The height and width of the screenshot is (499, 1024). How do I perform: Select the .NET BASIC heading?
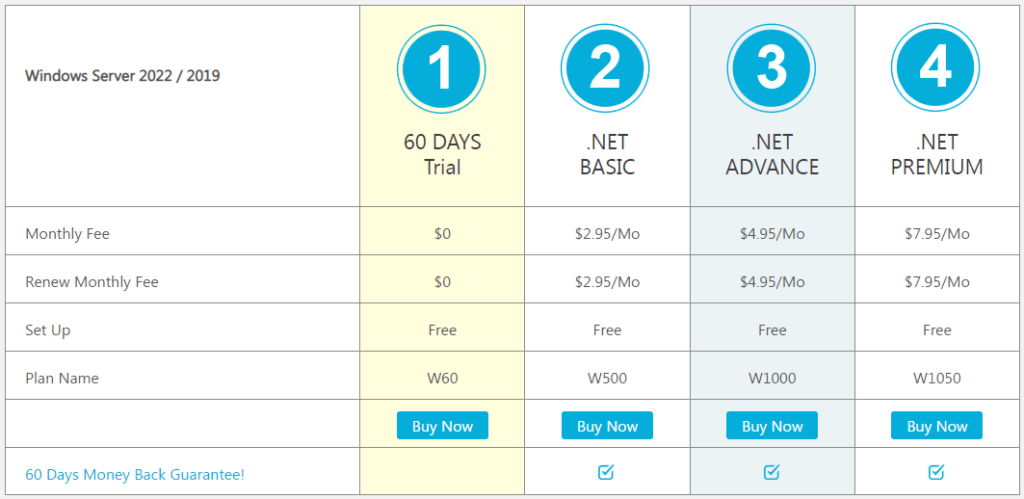pyautogui.click(x=607, y=154)
